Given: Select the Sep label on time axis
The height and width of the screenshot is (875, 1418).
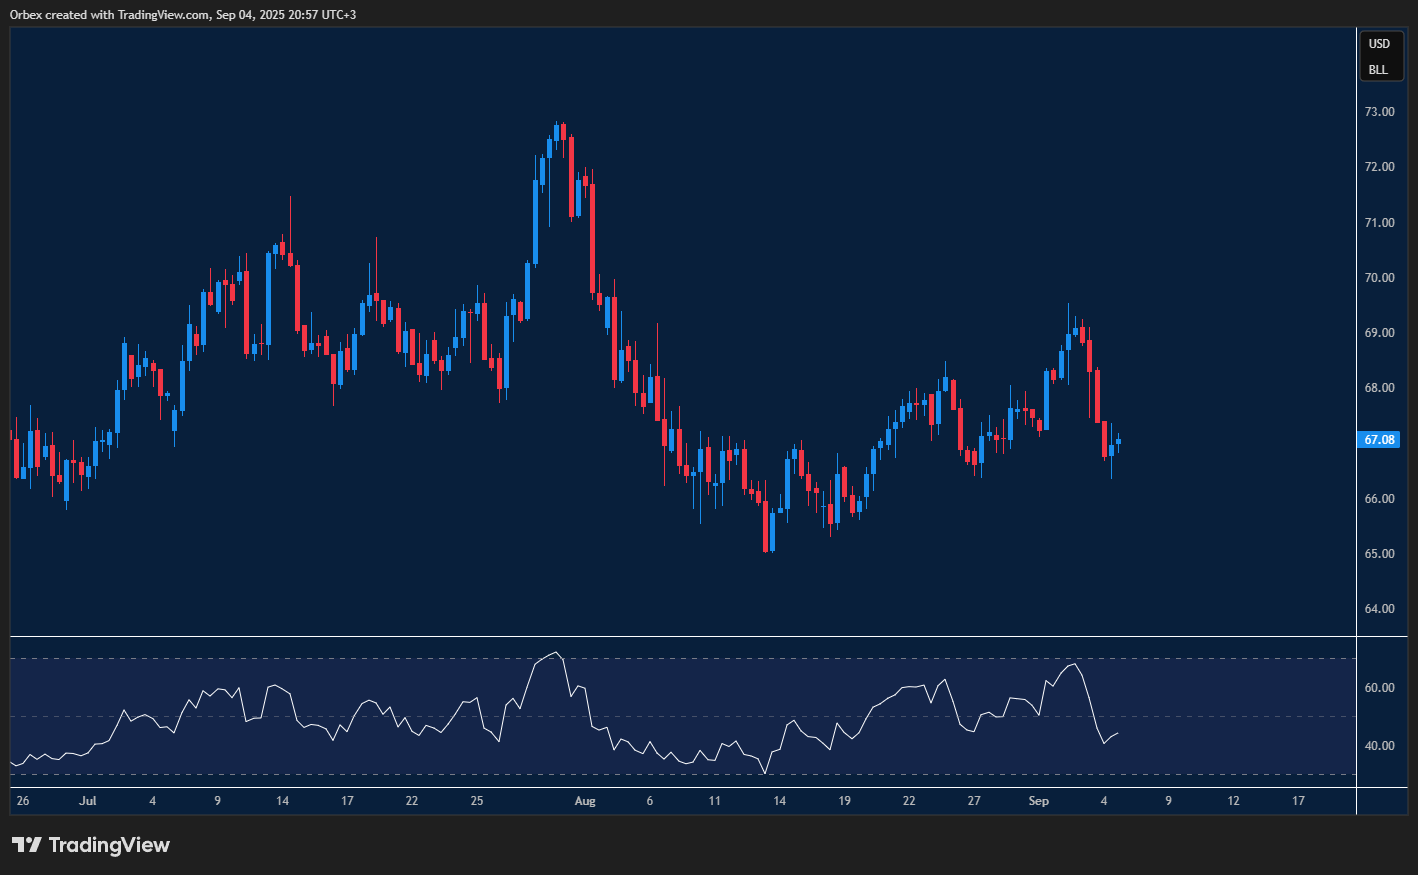Looking at the screenshot, I should coord(1039,801).
